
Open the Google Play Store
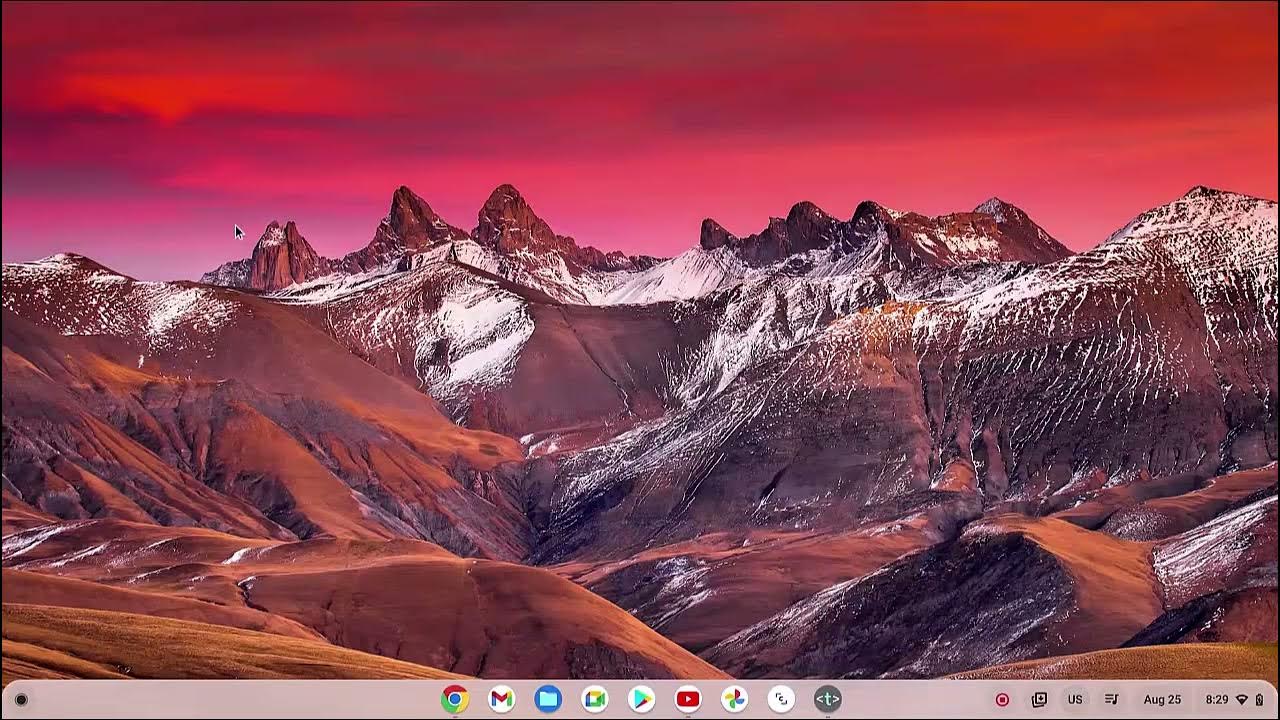tap(641, 700)
